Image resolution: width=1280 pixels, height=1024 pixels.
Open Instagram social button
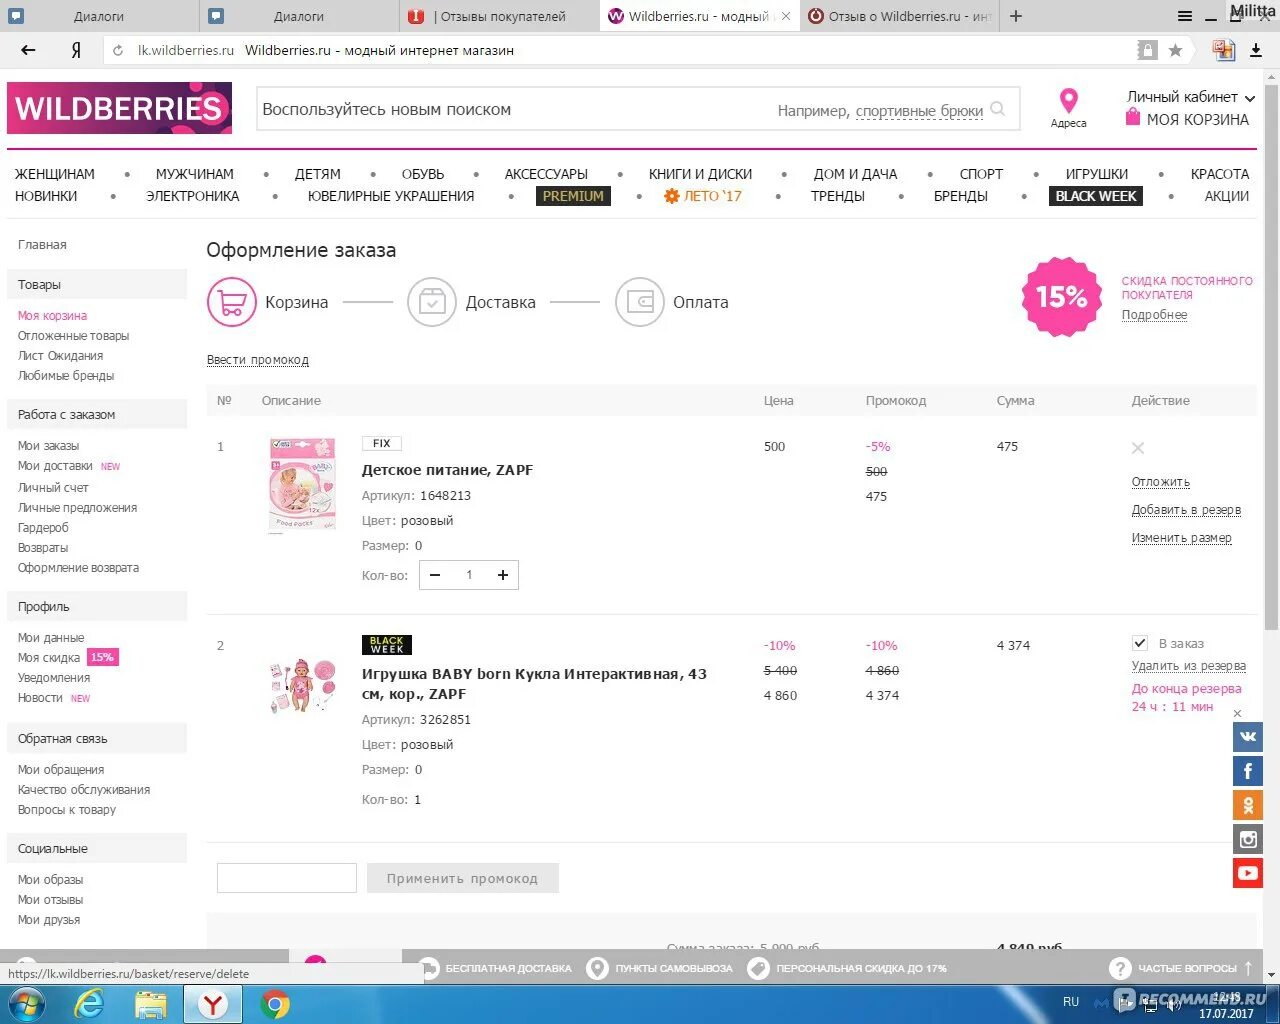click(1248, 839)
